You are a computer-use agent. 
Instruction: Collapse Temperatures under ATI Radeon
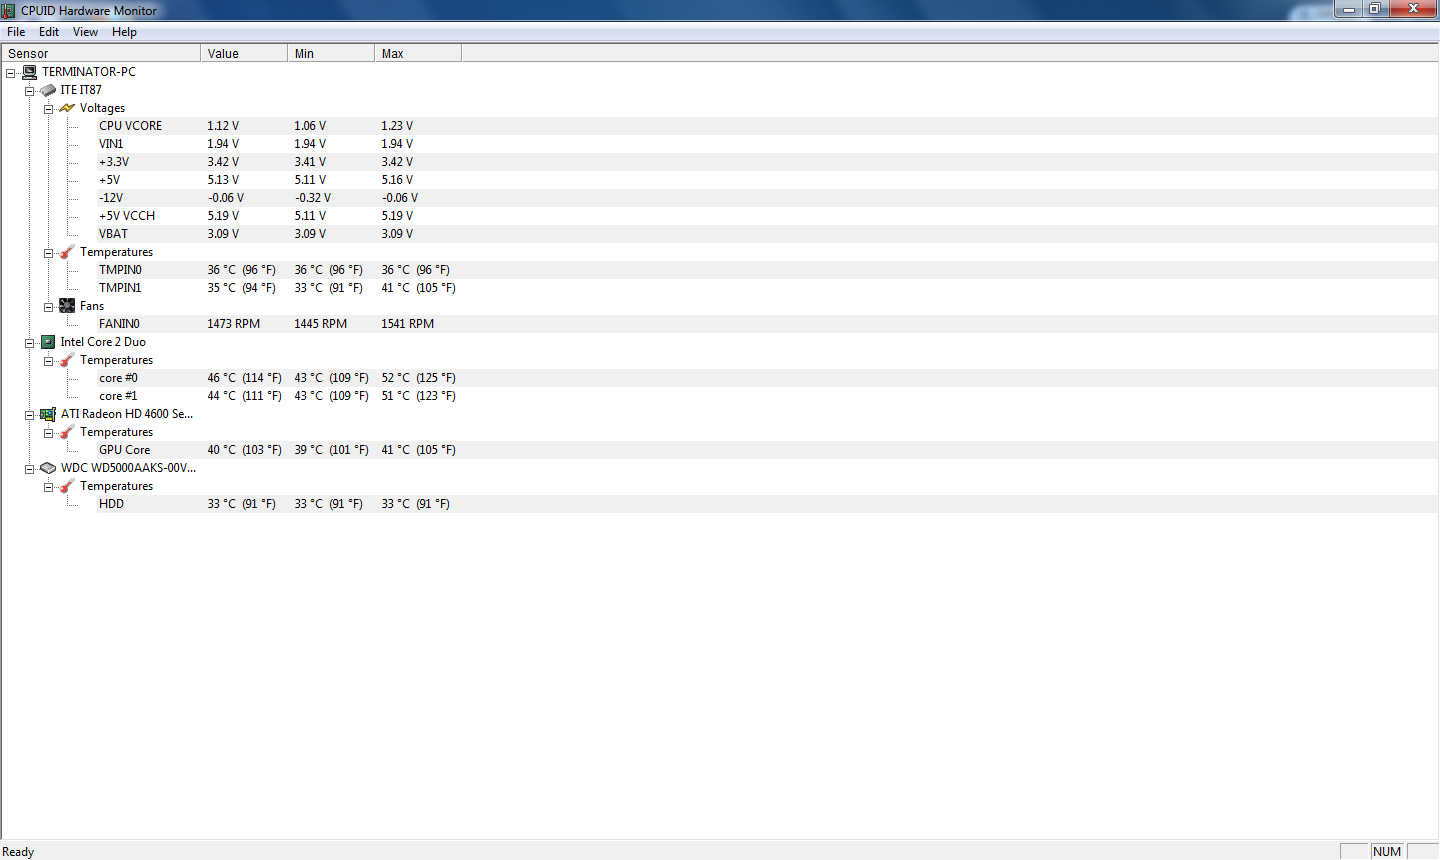click(48, 433)
